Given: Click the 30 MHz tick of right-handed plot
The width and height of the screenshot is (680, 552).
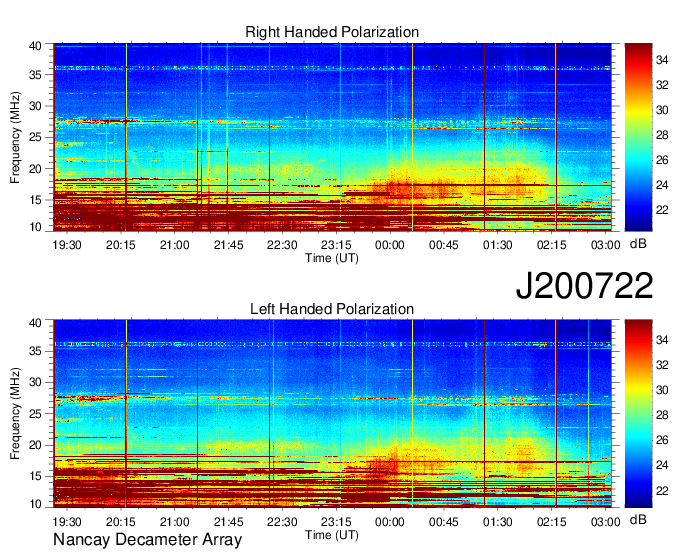Looking at the screenshot, I should (35, 106).
